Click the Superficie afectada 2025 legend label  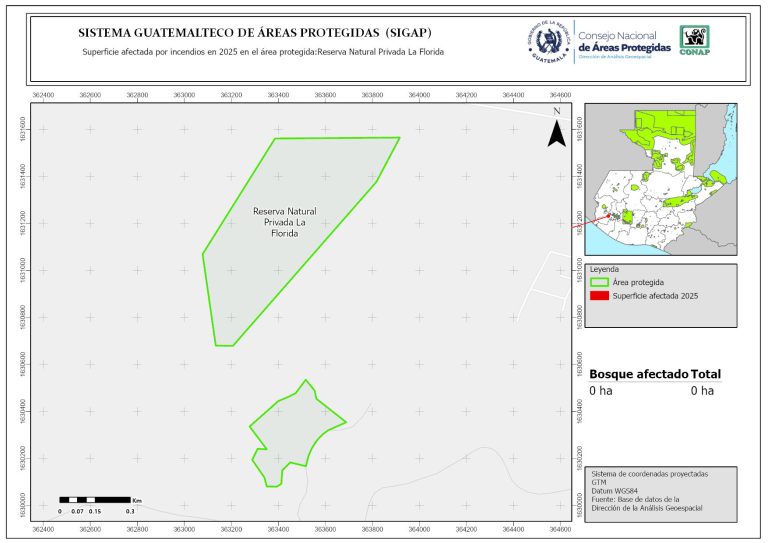[x=654, y=297]
